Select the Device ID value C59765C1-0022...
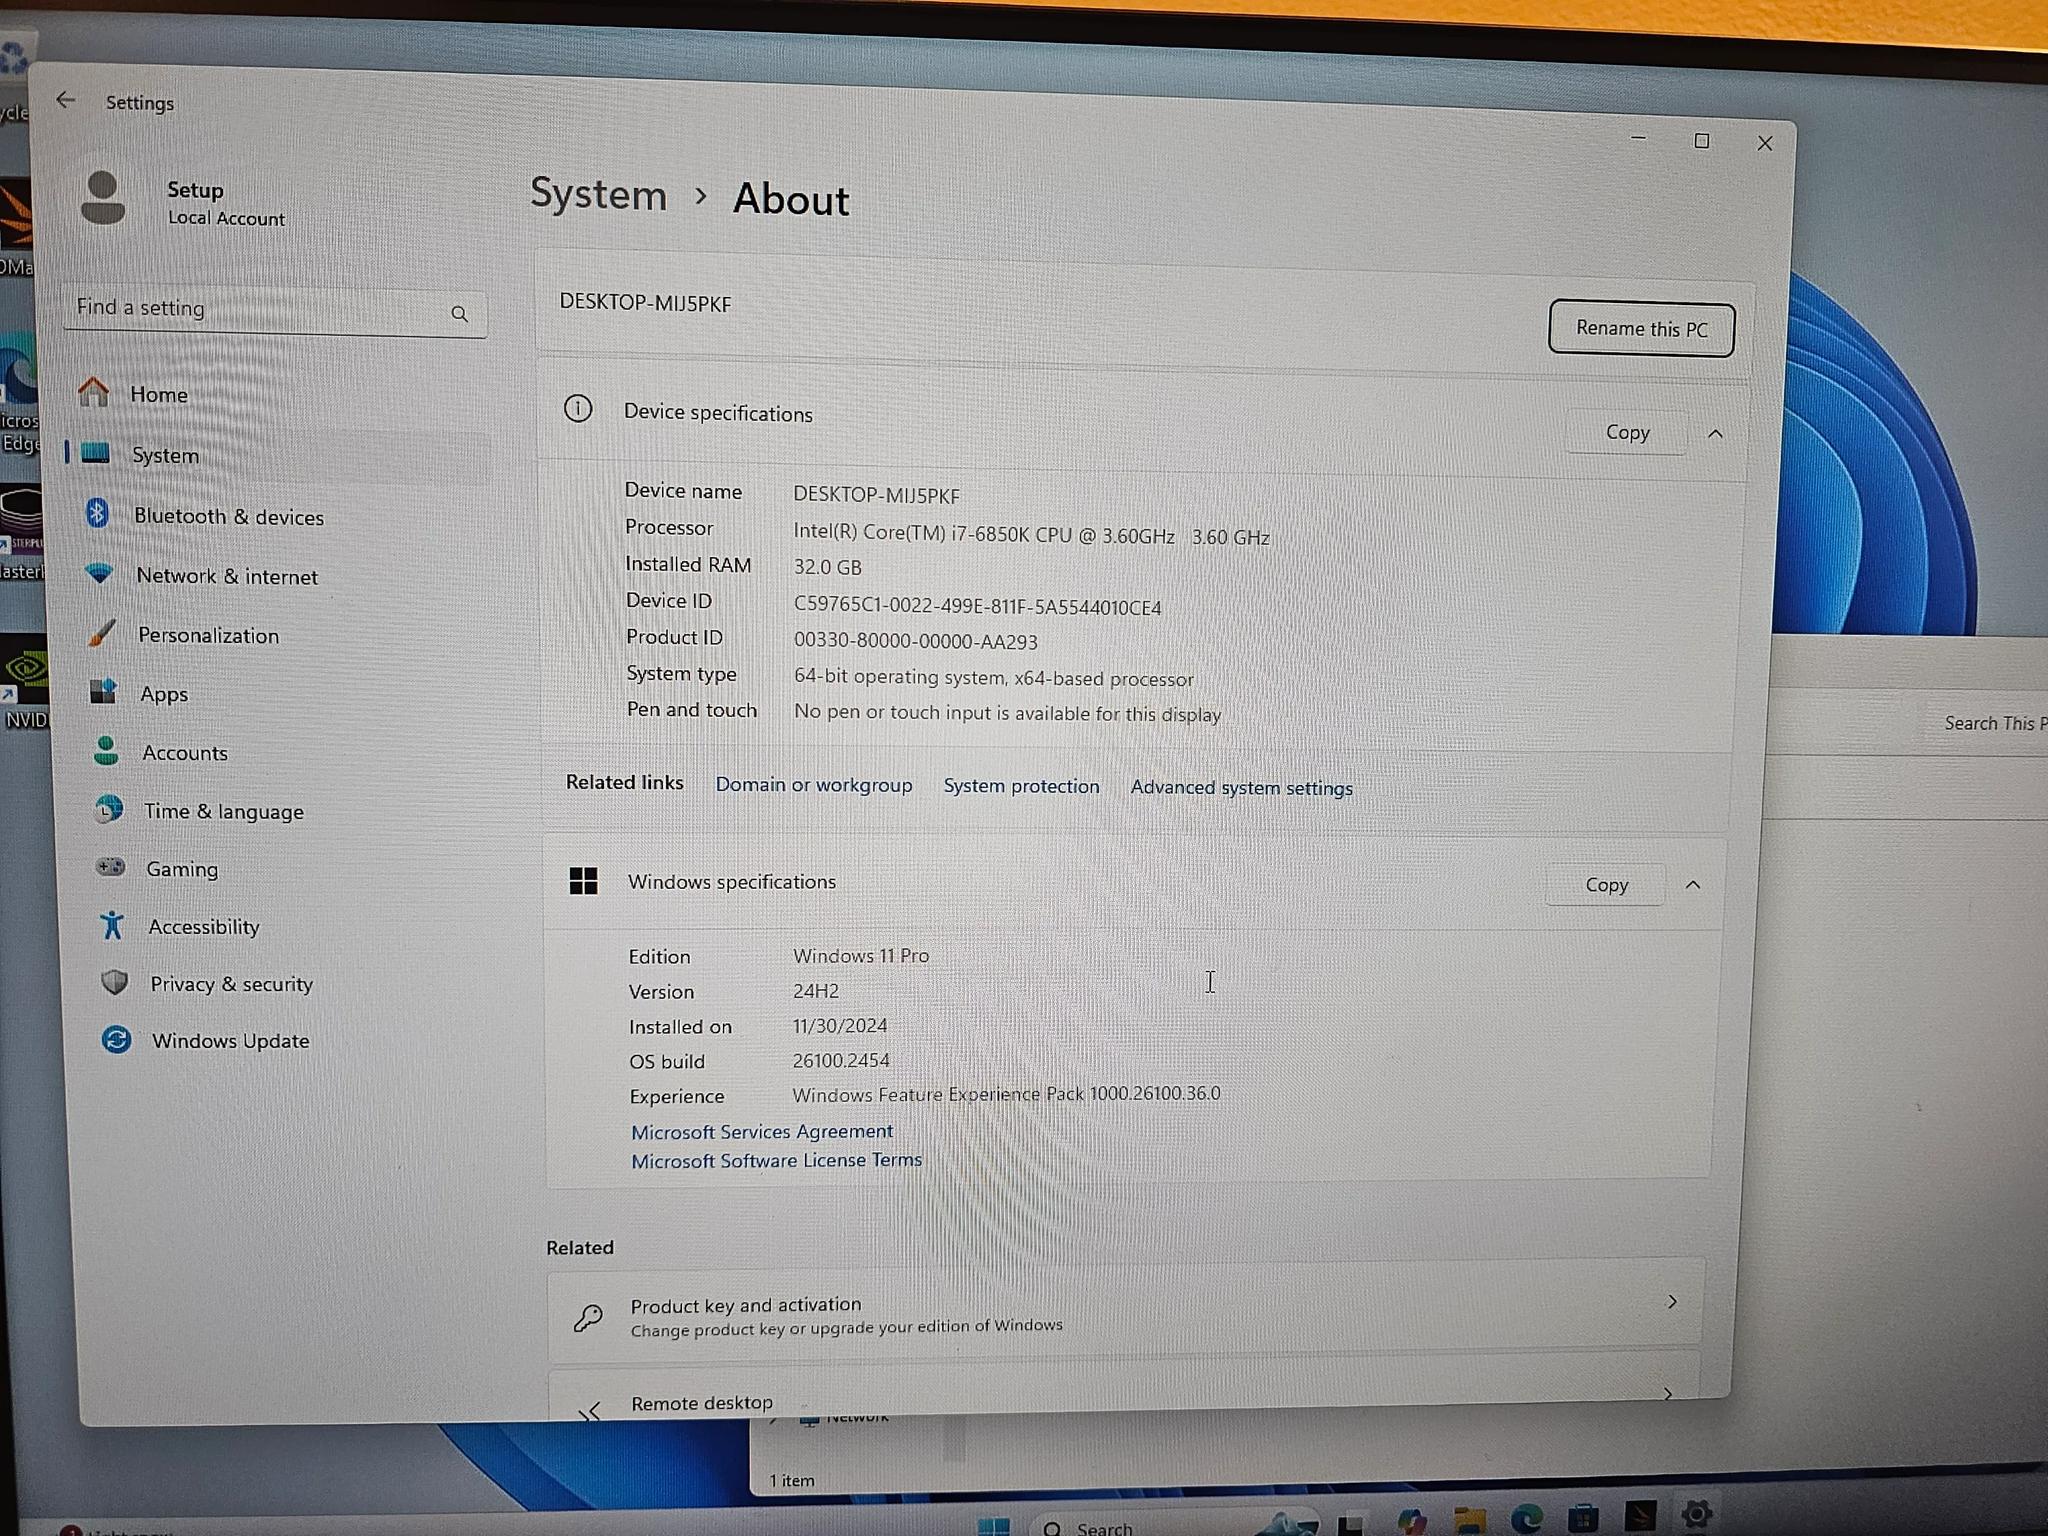This screenshot has height=1536, width=2048. click(x=977, y=606)
